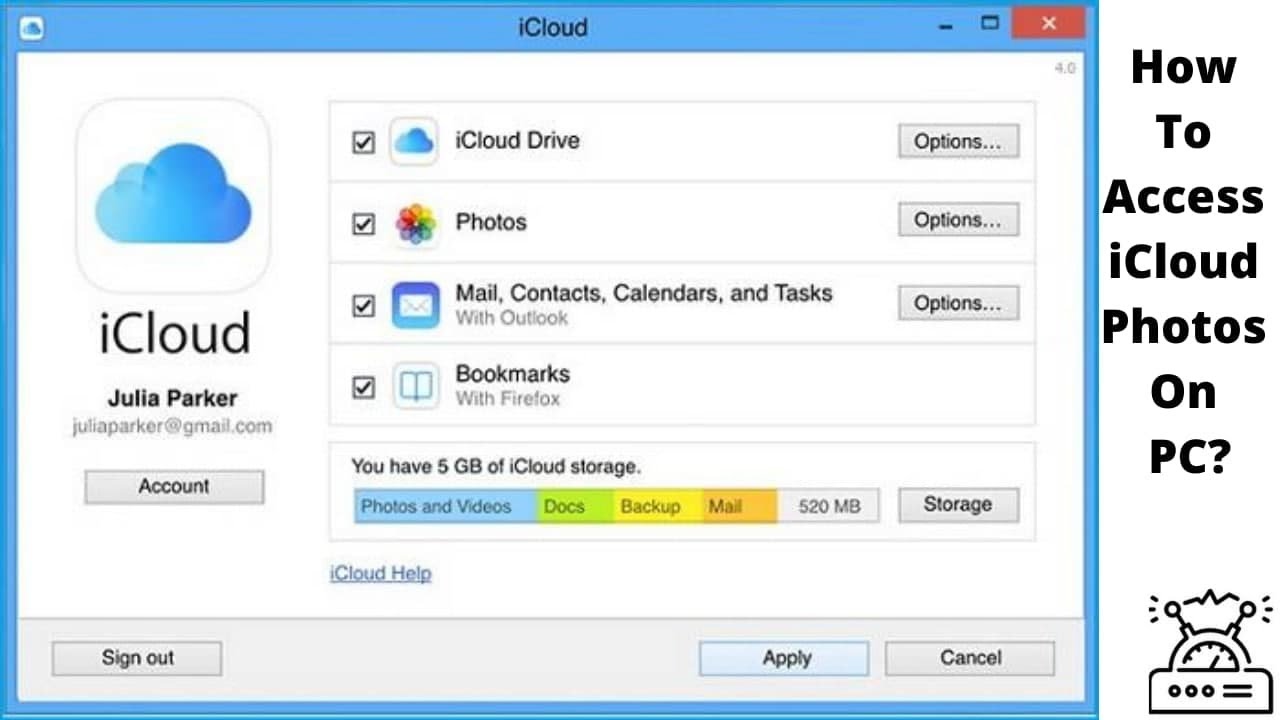Click the orange Mail storage segment

click(x=740, y=506)
